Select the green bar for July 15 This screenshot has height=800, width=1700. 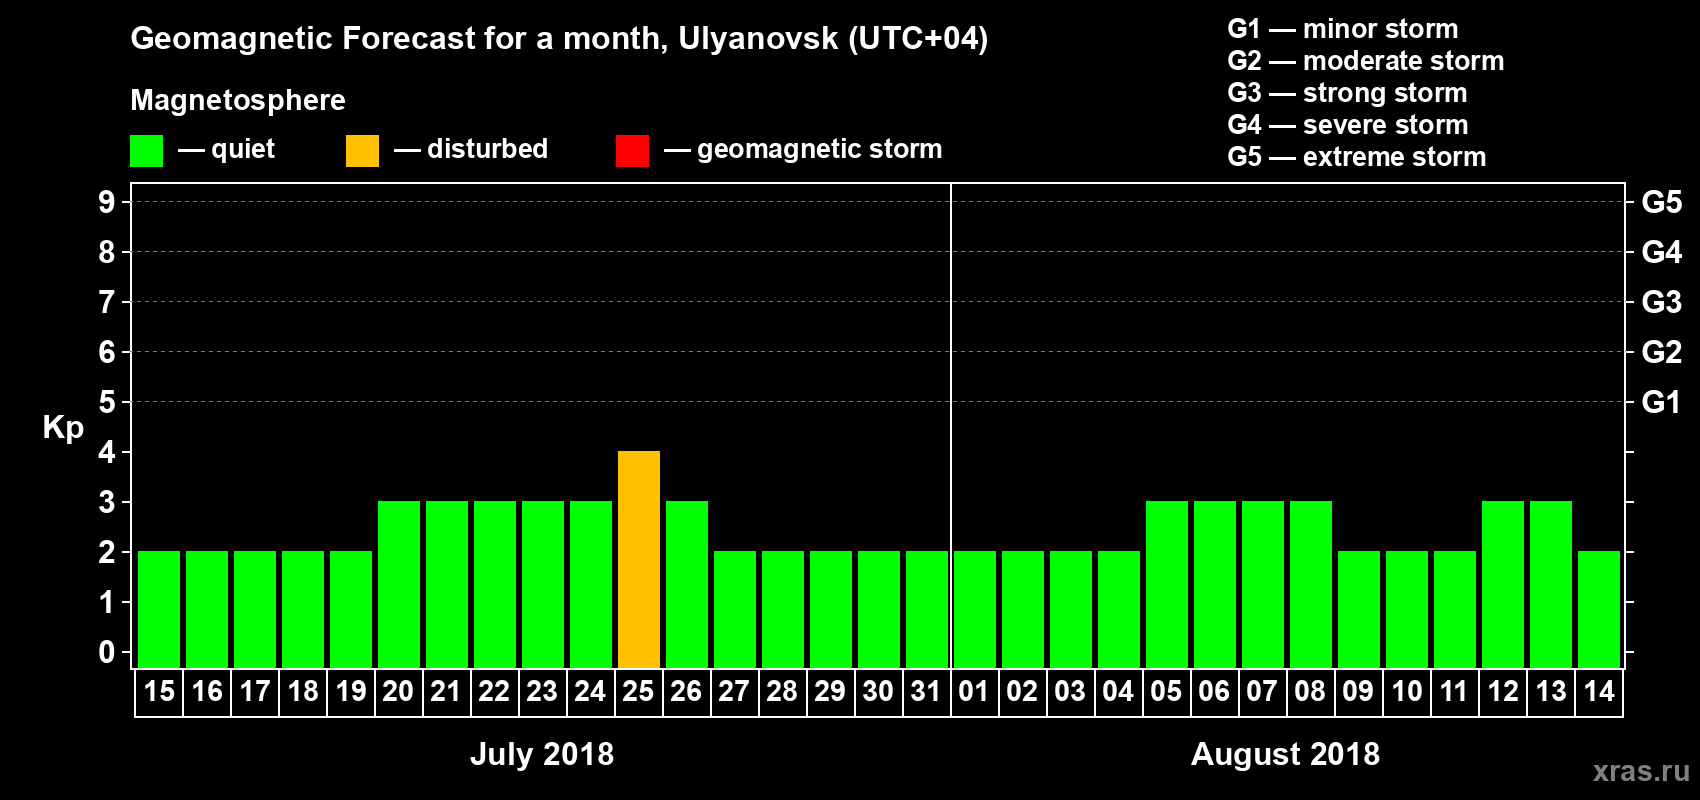pyautogui.click(x=159, y=609)
